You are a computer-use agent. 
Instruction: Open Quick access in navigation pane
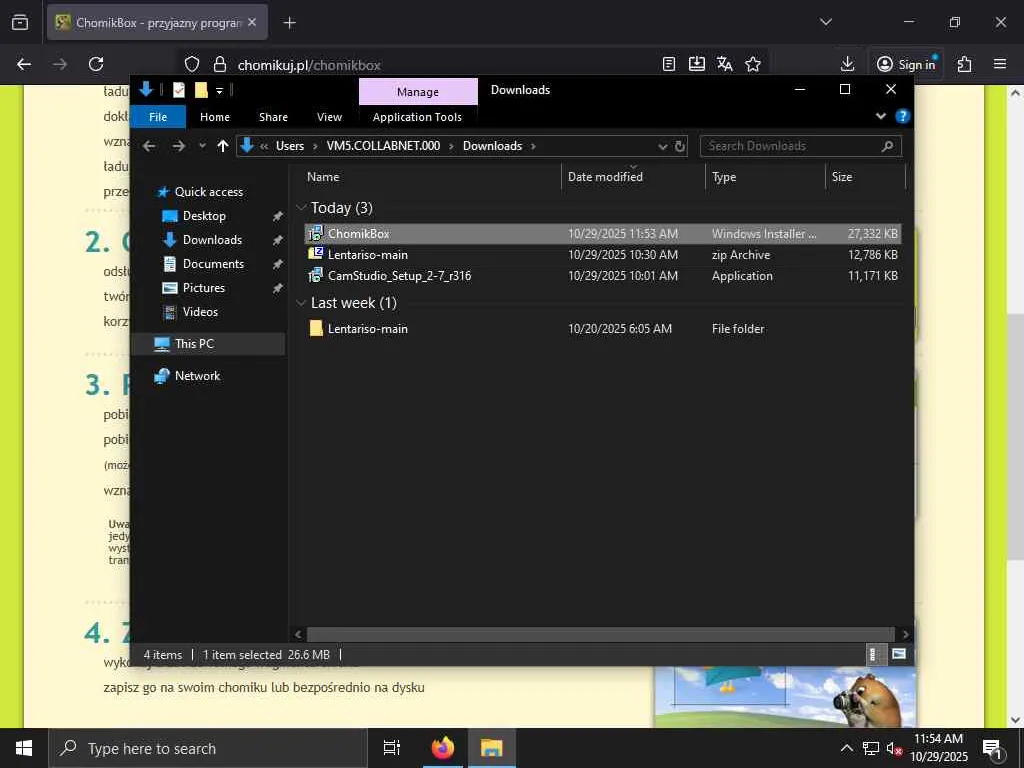pyautogui.click(x=208, y=192)
